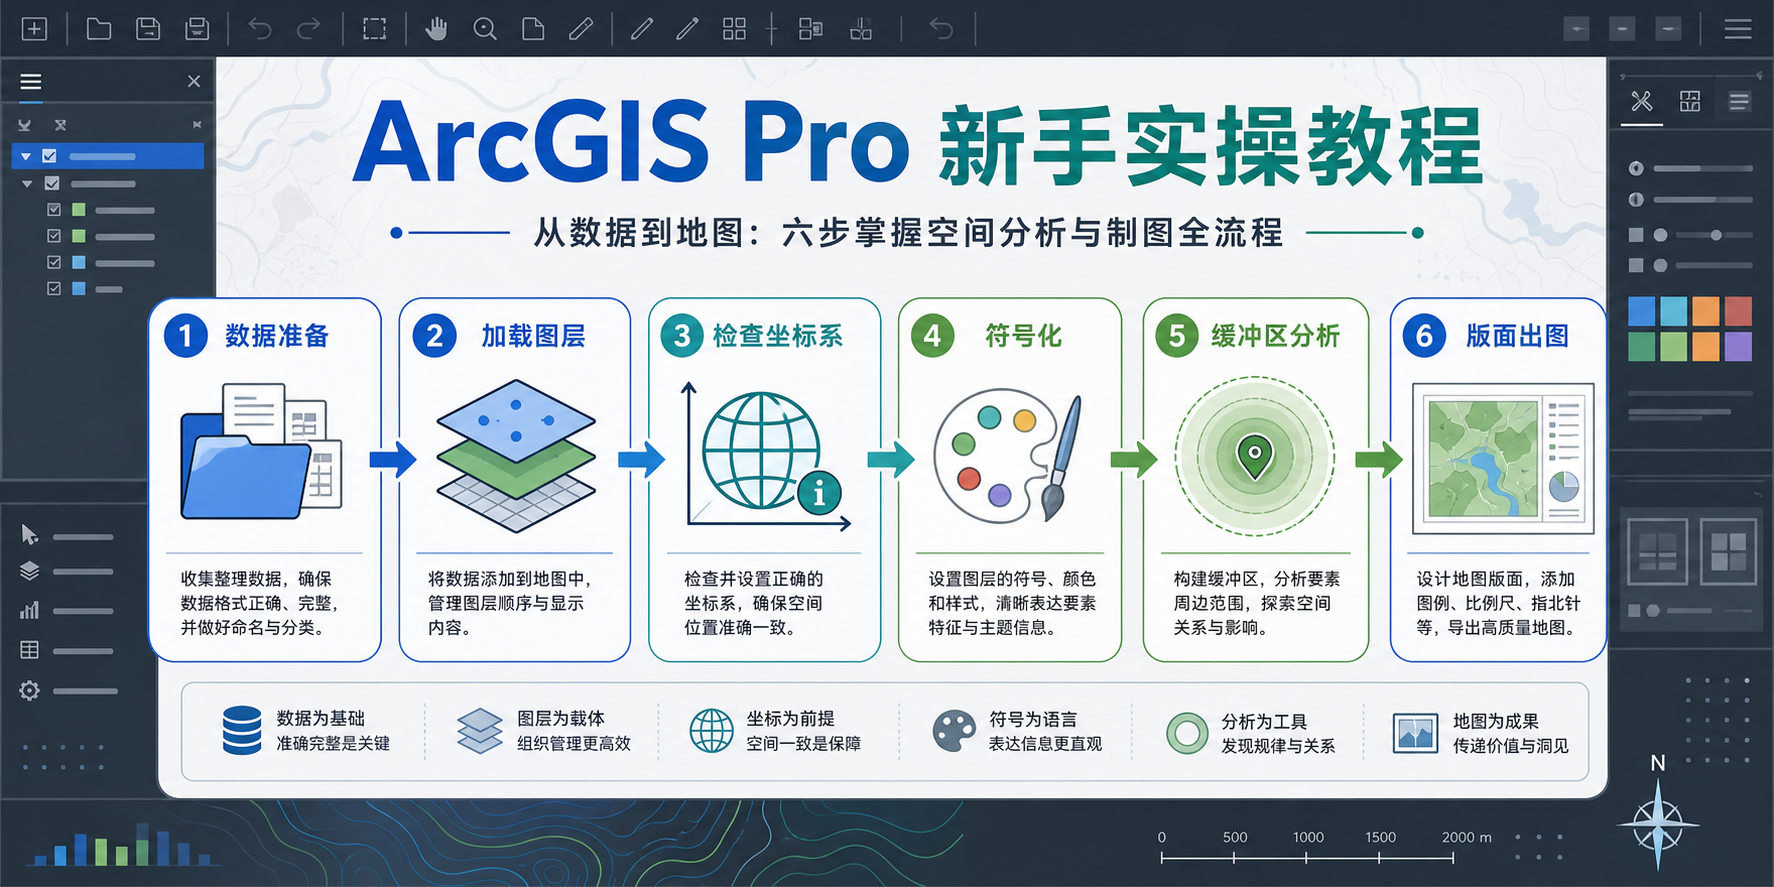Collapse the highlighted blue layer group arrow

[26, 156]
